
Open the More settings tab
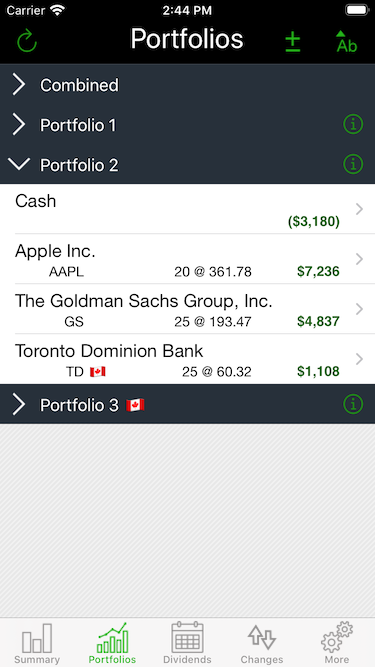pyautogui.click(x=337, y=644)
